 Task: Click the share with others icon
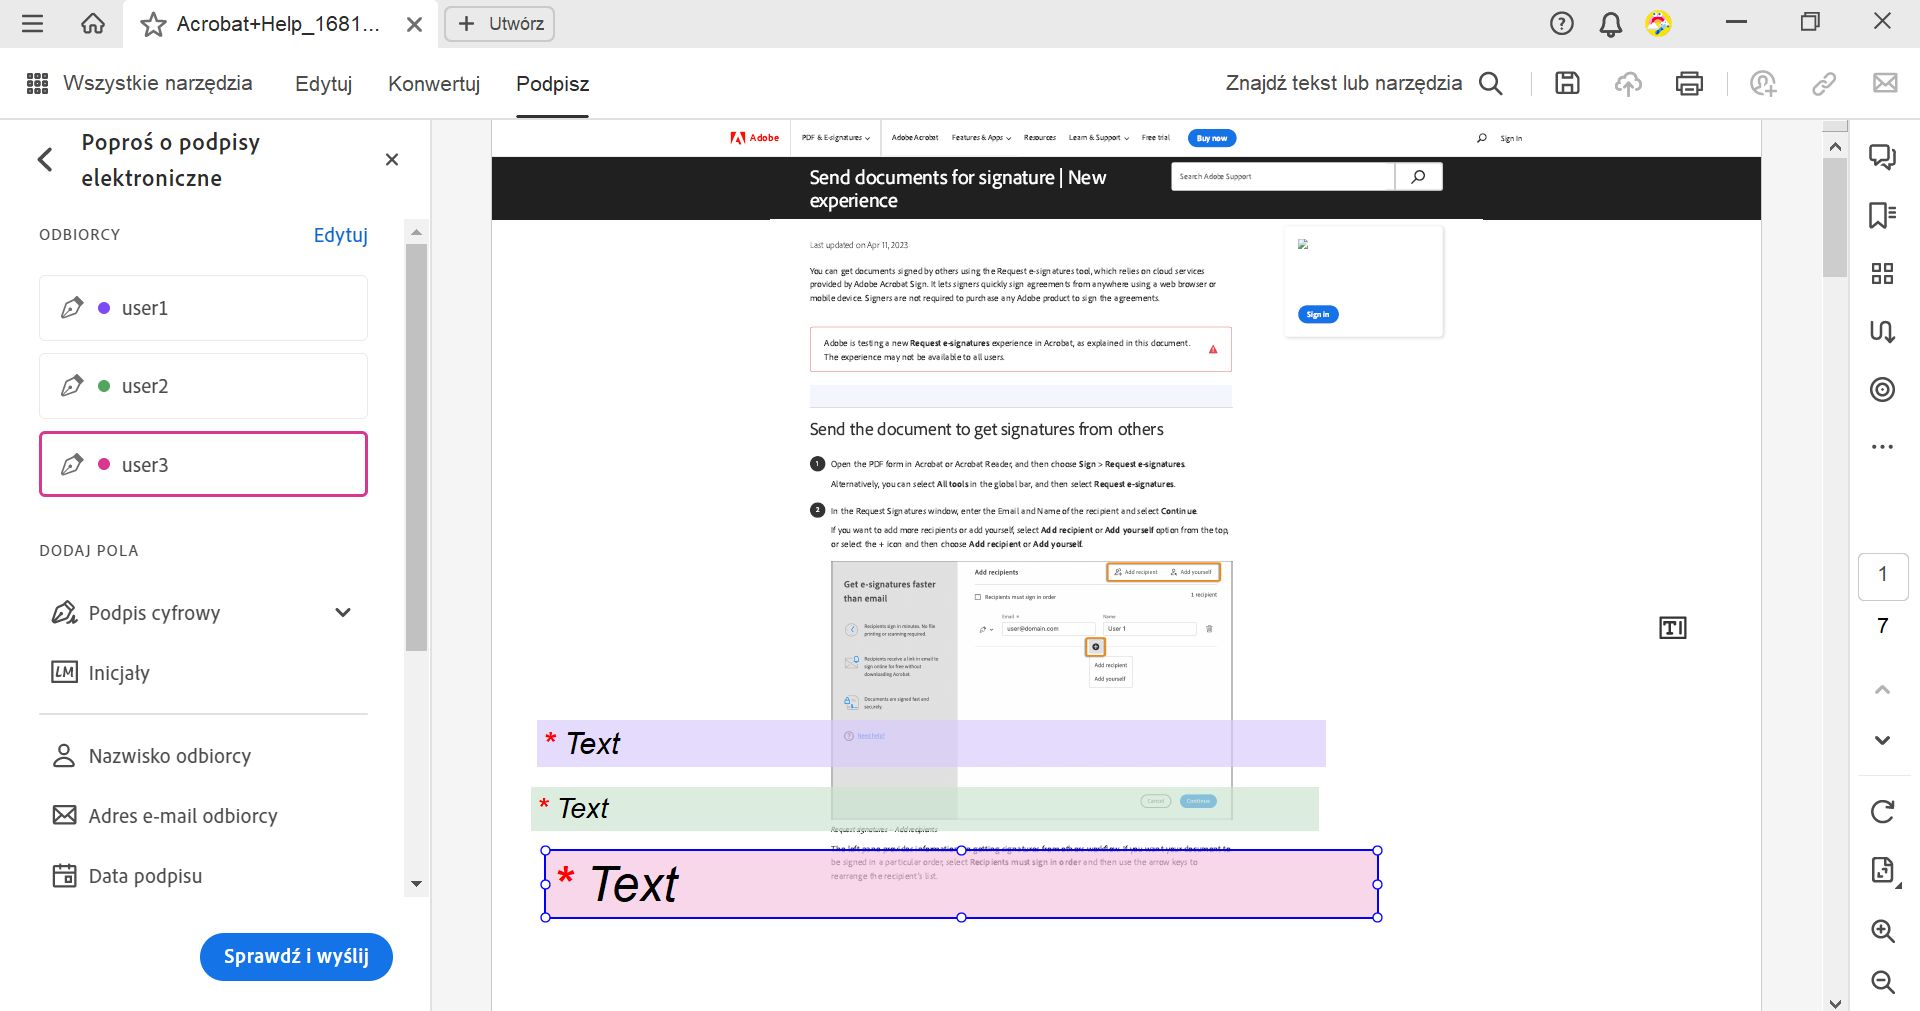tap(1763, 83)
